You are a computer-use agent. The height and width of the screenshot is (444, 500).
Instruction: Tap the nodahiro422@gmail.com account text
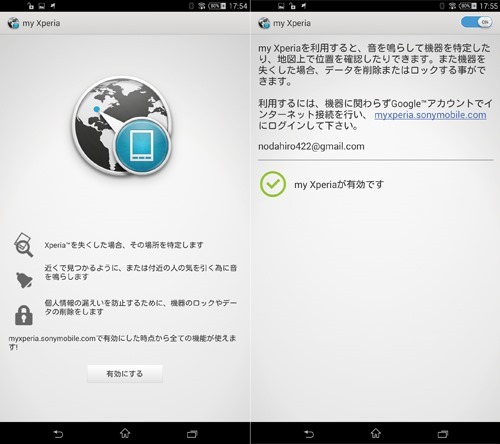coord(311,146)
